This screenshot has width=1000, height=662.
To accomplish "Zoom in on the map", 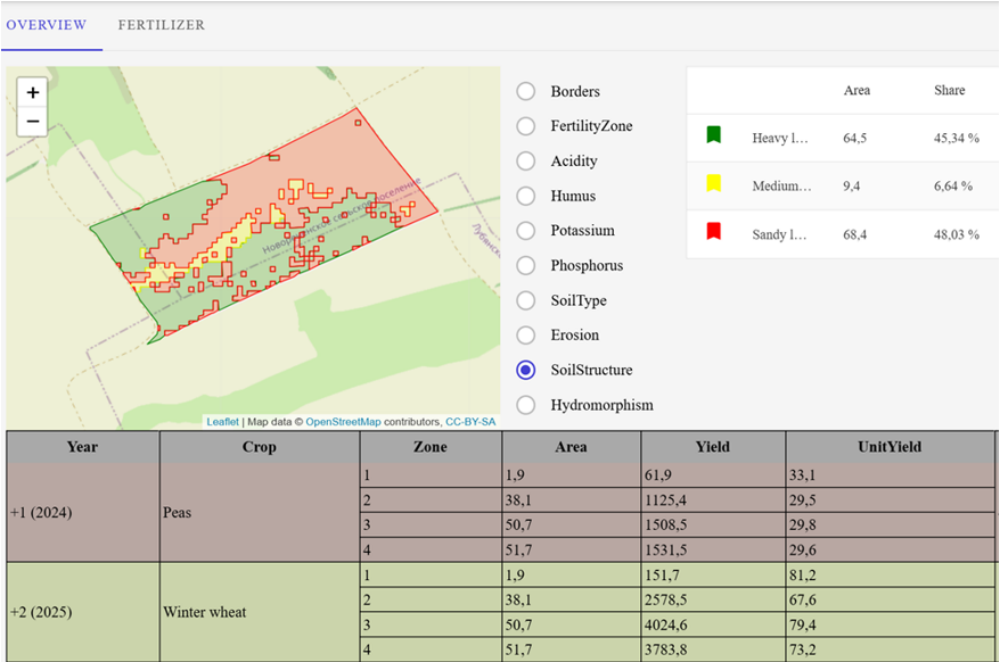I will pyautogui.click(x=33, y=93).
